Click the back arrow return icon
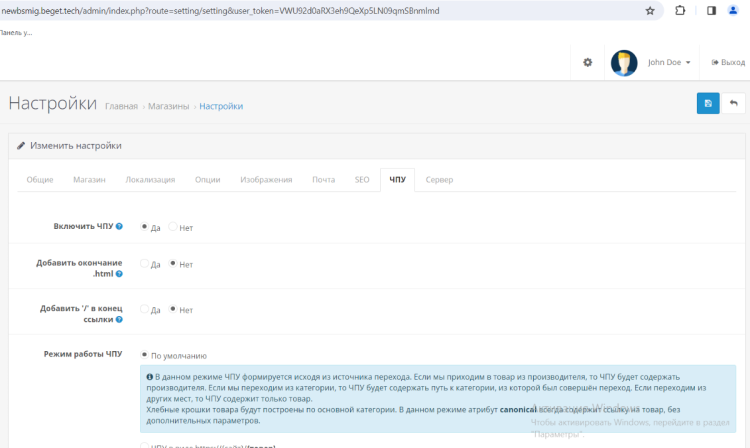The width and height of the screenshot is (750, 448). tap(734, 103)
